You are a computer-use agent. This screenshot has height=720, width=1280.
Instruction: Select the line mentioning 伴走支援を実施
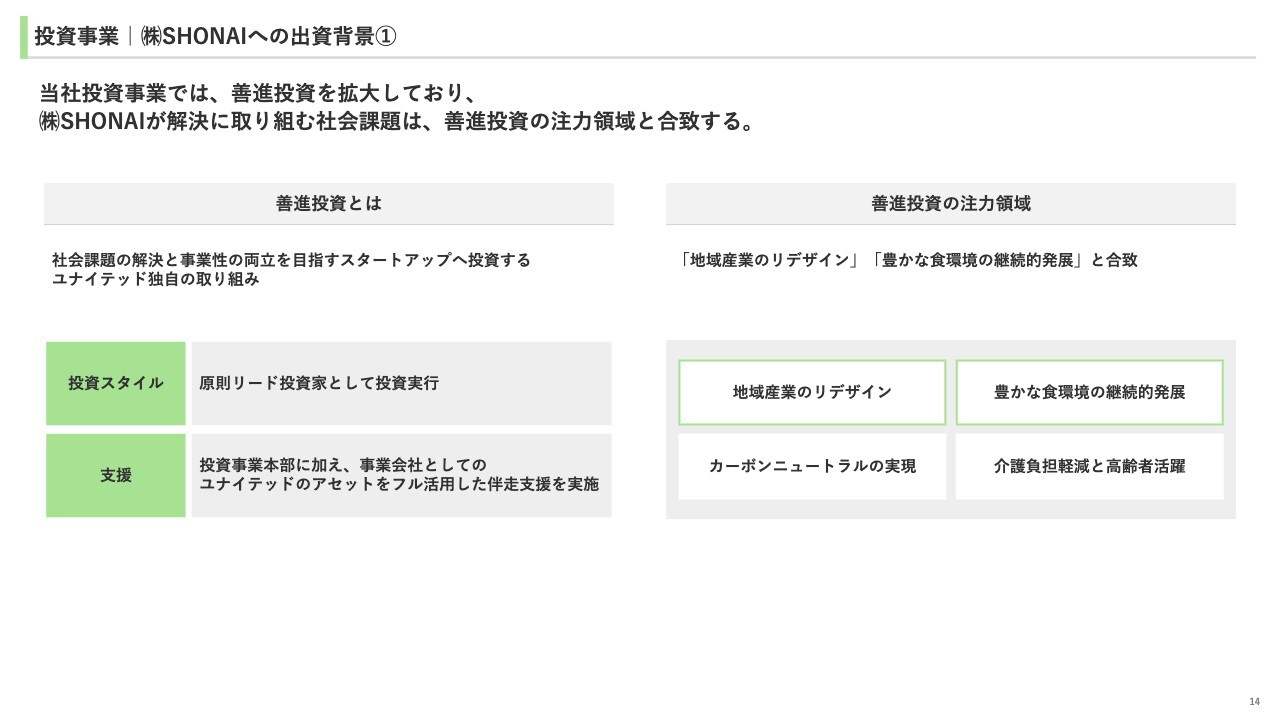pos(399,485)
